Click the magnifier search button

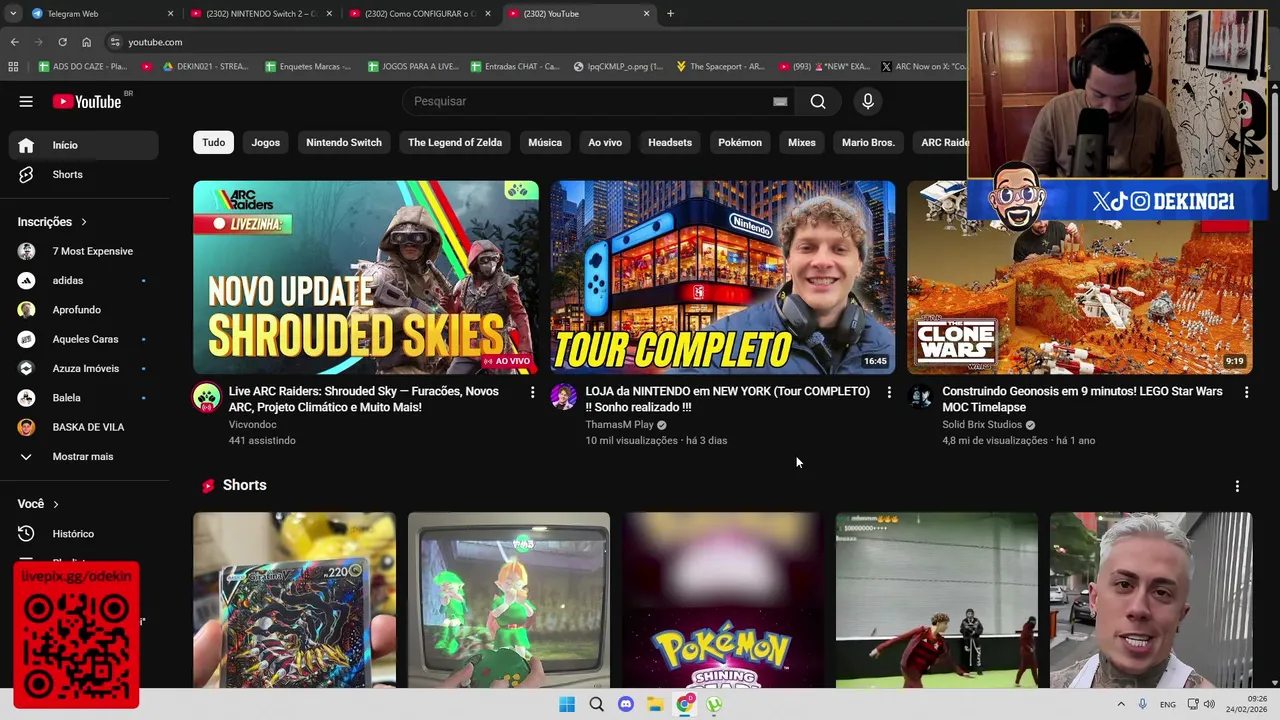coord(818,101)
